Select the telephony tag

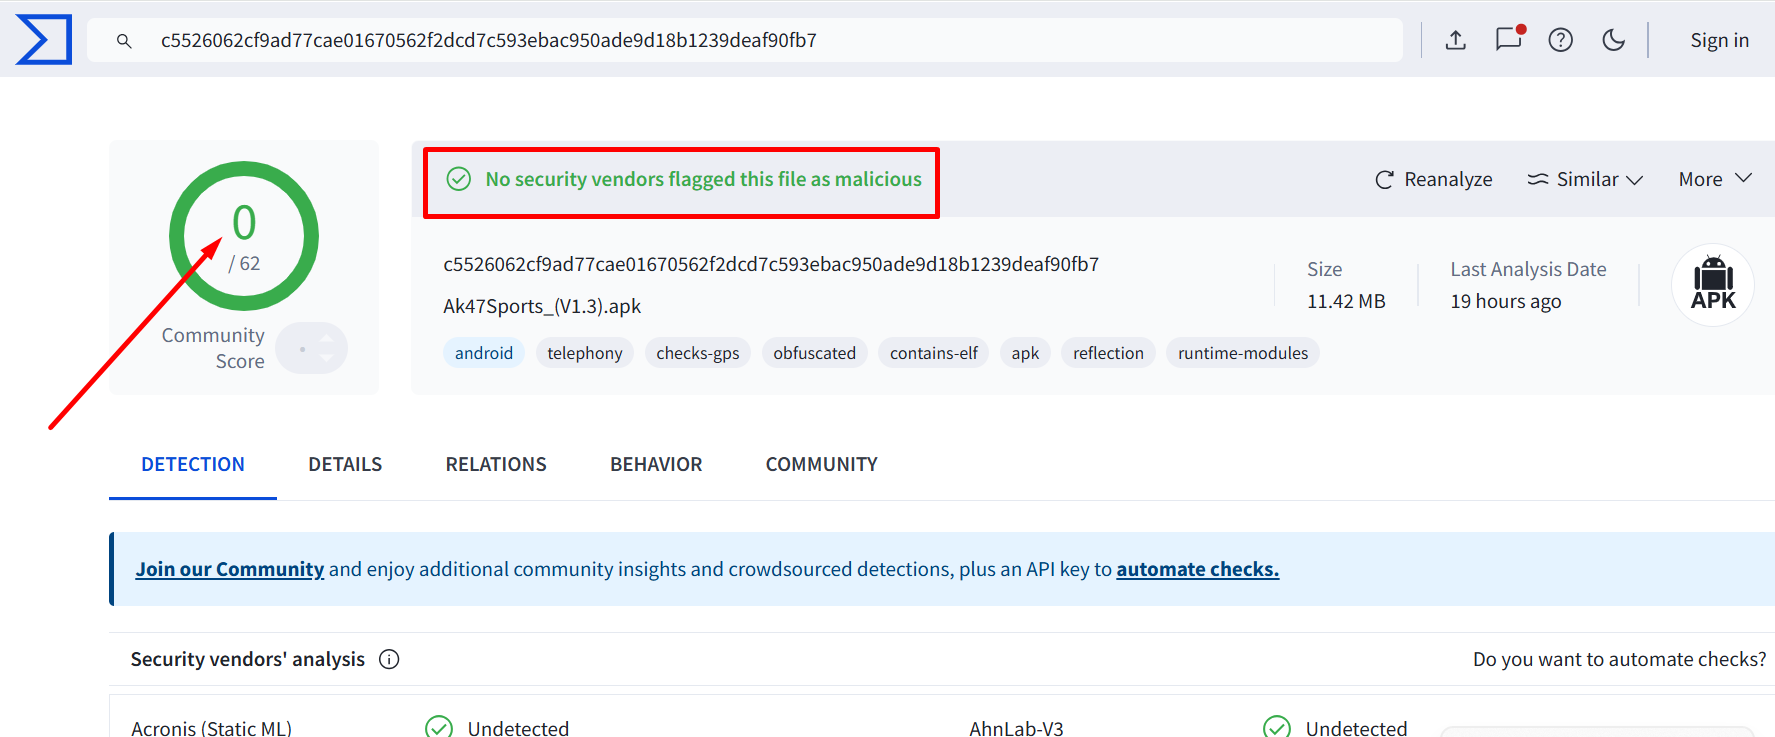(585, 353)
